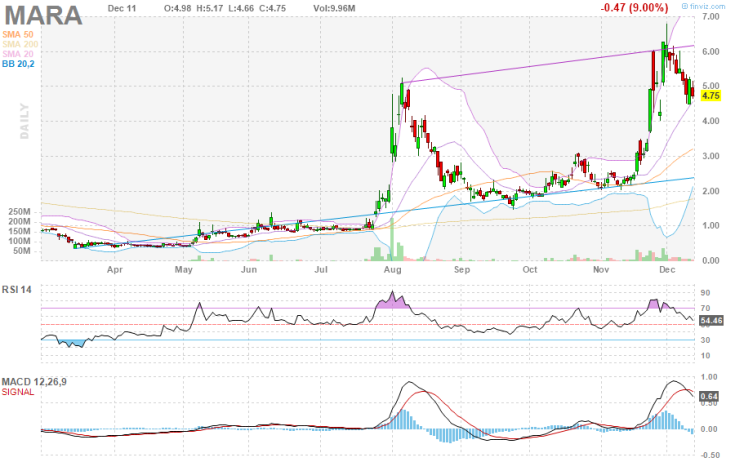Click the 250M volume axis label
The width and height of the screenshot is (735, 462).
pos(19,212)
